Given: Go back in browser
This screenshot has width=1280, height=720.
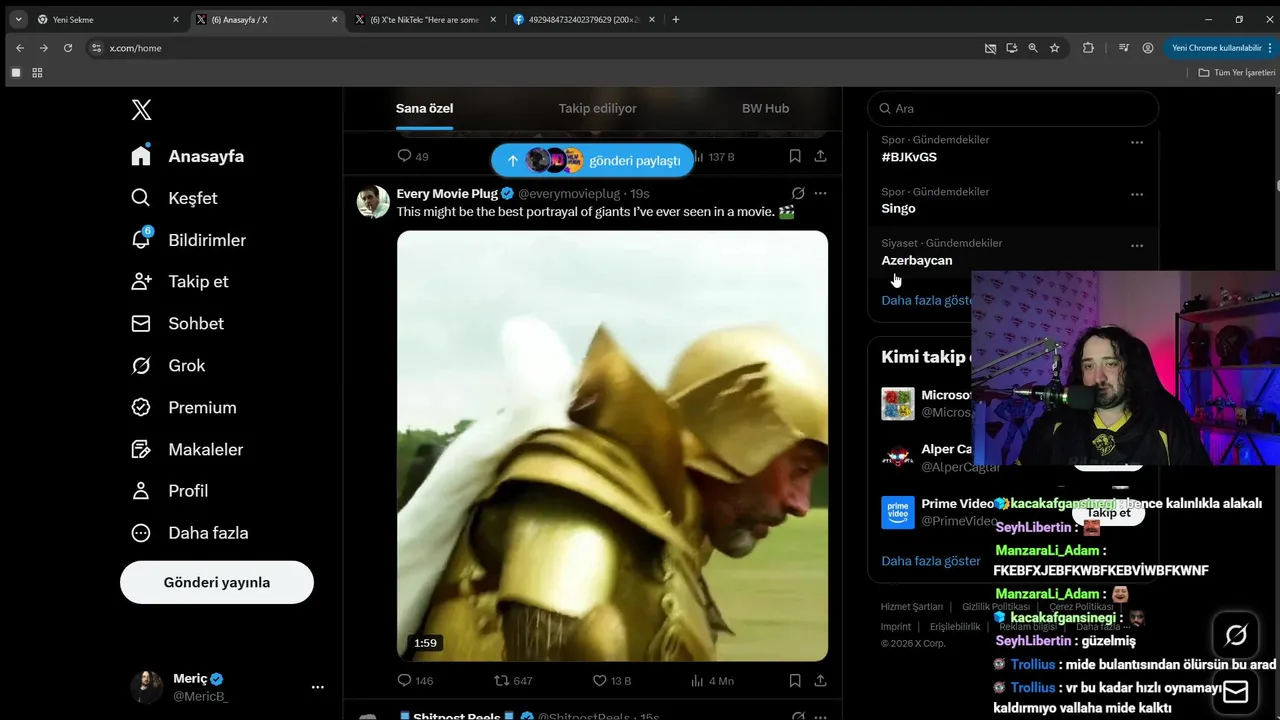Looking at the screenshot, I should point(20,48).
